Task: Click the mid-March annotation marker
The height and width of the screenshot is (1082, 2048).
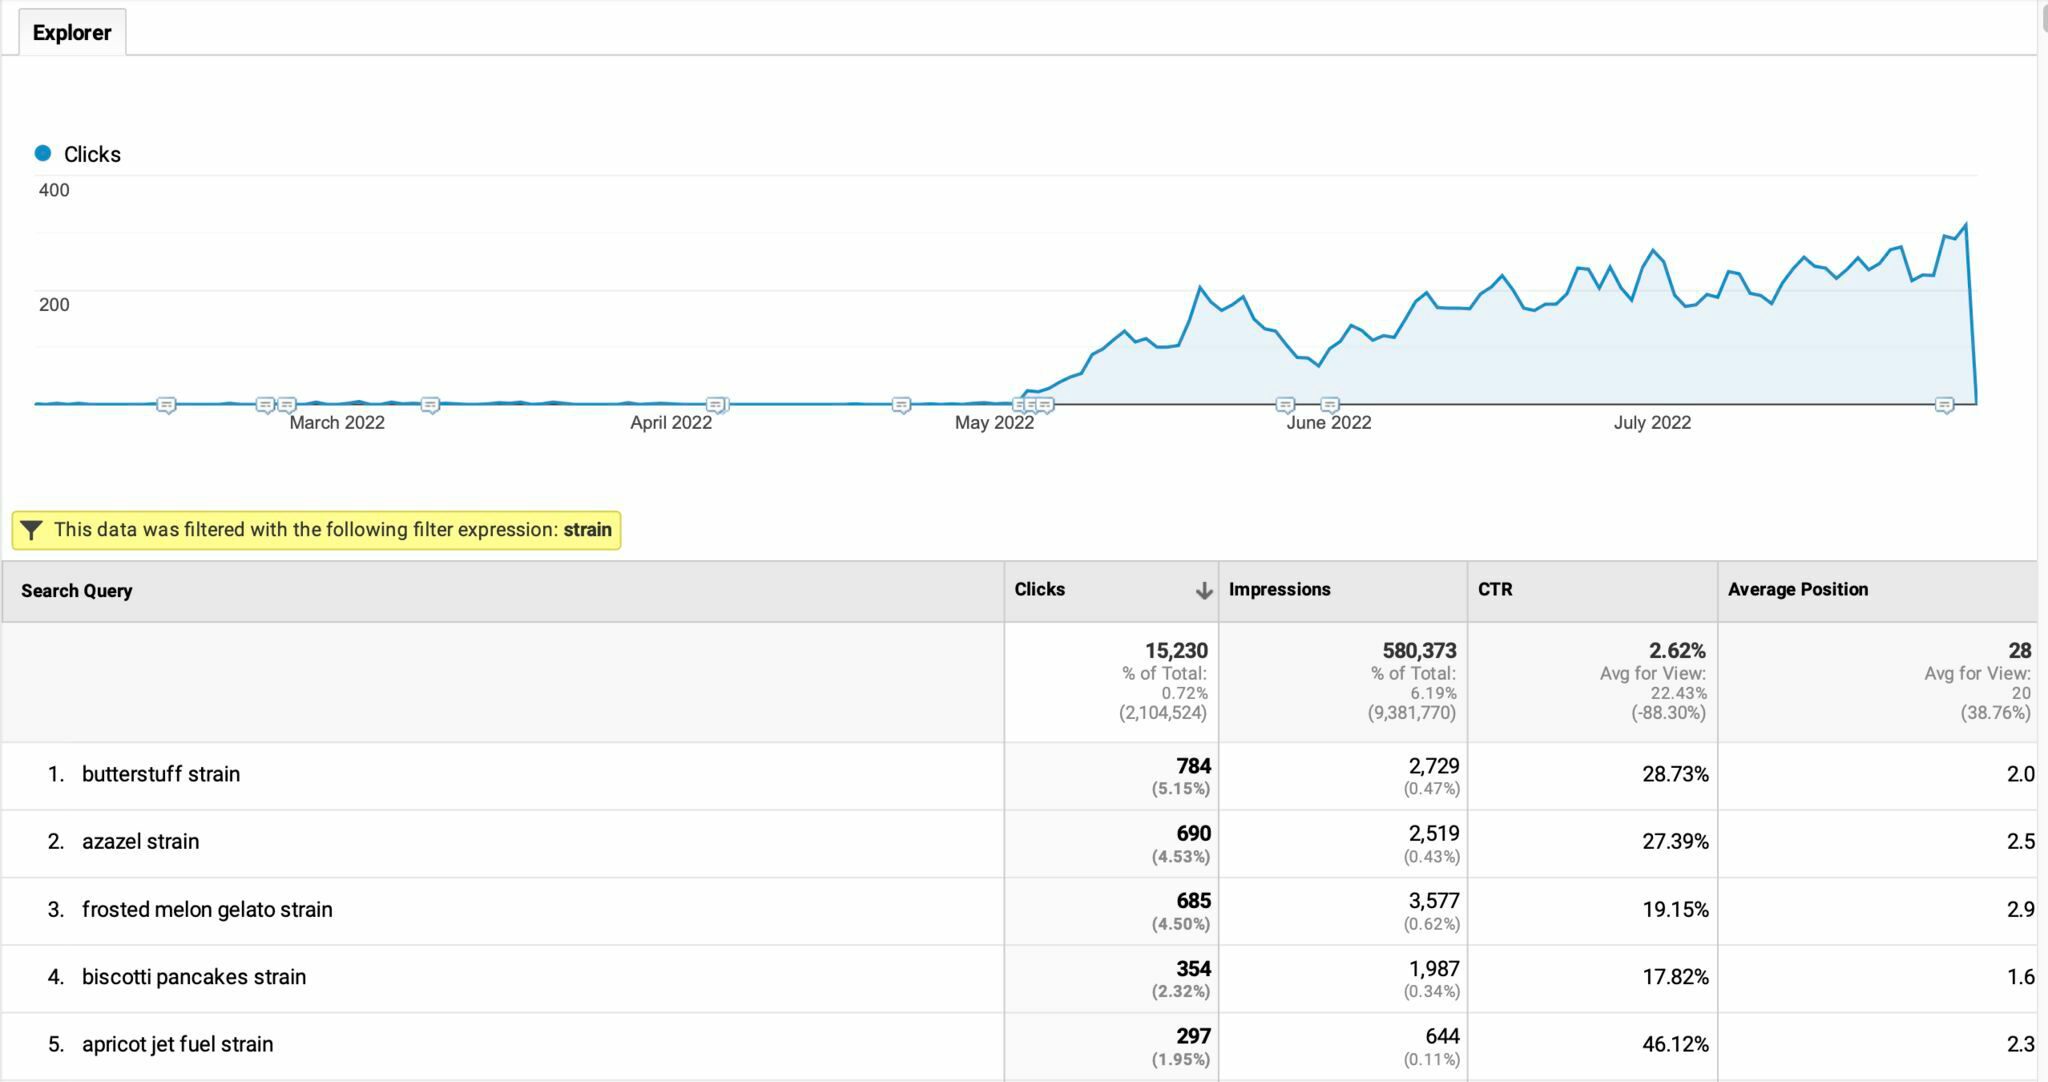Action: click(x=430, y=405)
